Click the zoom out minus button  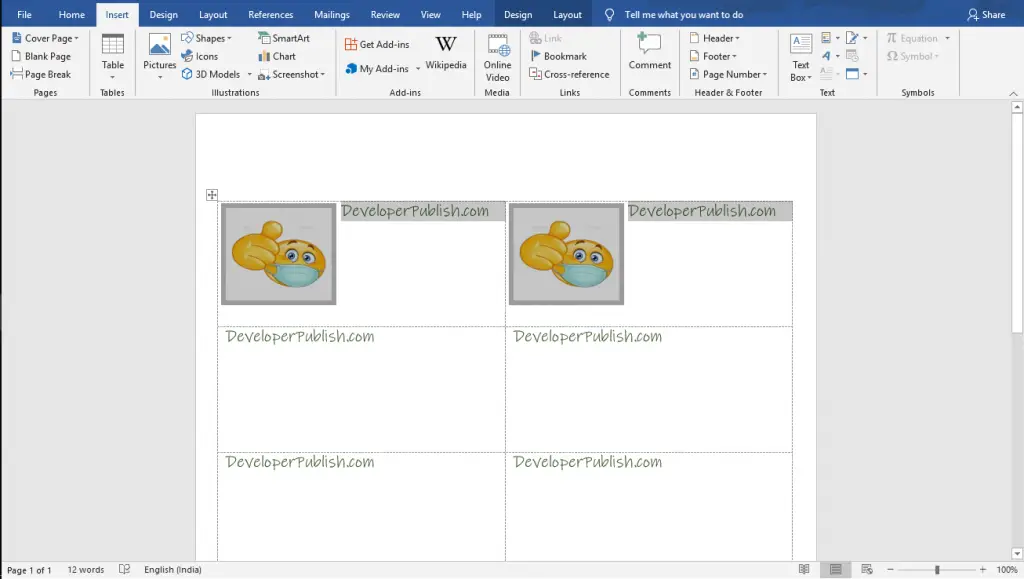tap(890, 570)
